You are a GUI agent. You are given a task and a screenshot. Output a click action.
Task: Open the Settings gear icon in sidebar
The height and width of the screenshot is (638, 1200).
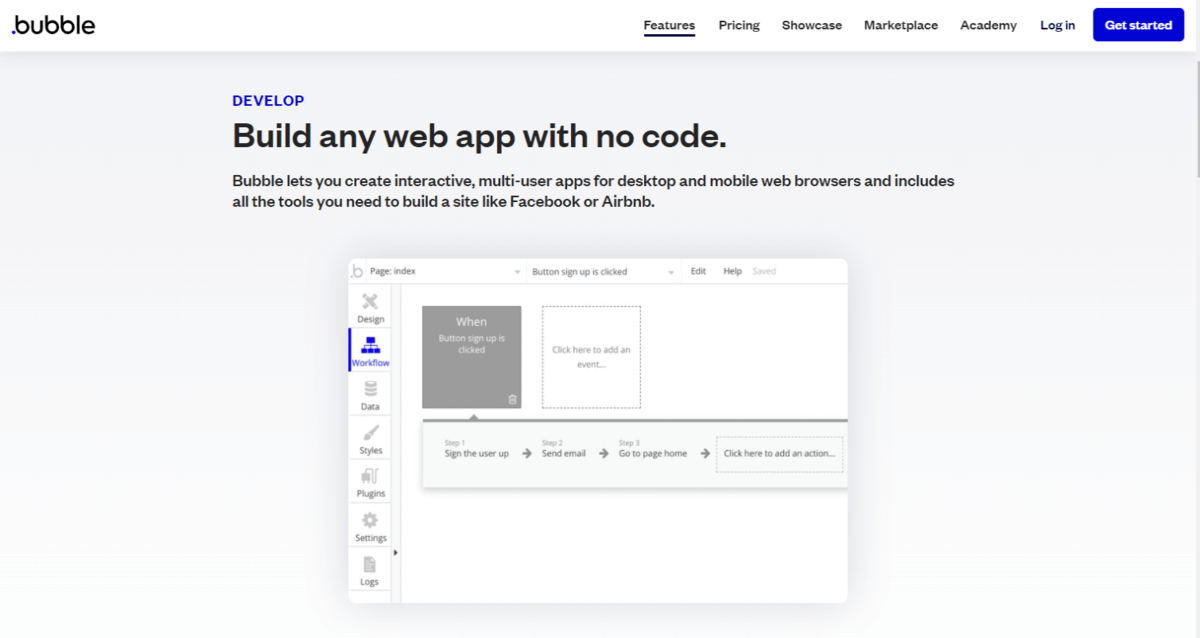click(370, 521)
